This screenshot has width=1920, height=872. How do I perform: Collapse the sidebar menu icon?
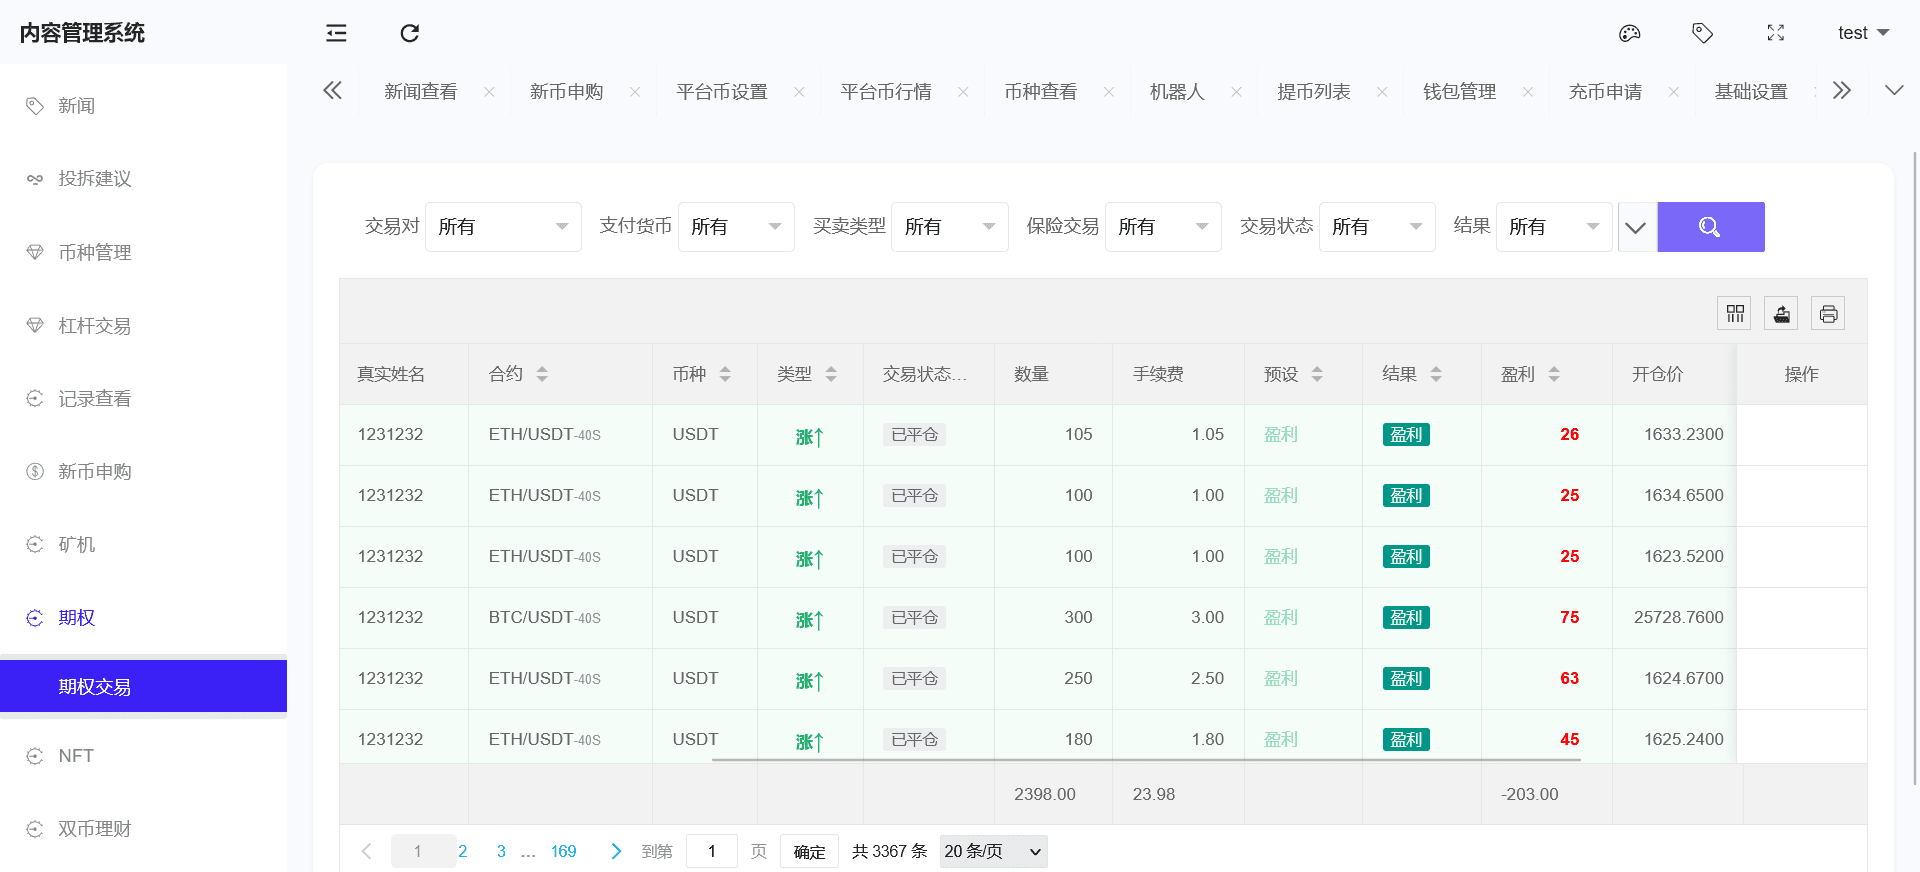click(x=336, y=33)
